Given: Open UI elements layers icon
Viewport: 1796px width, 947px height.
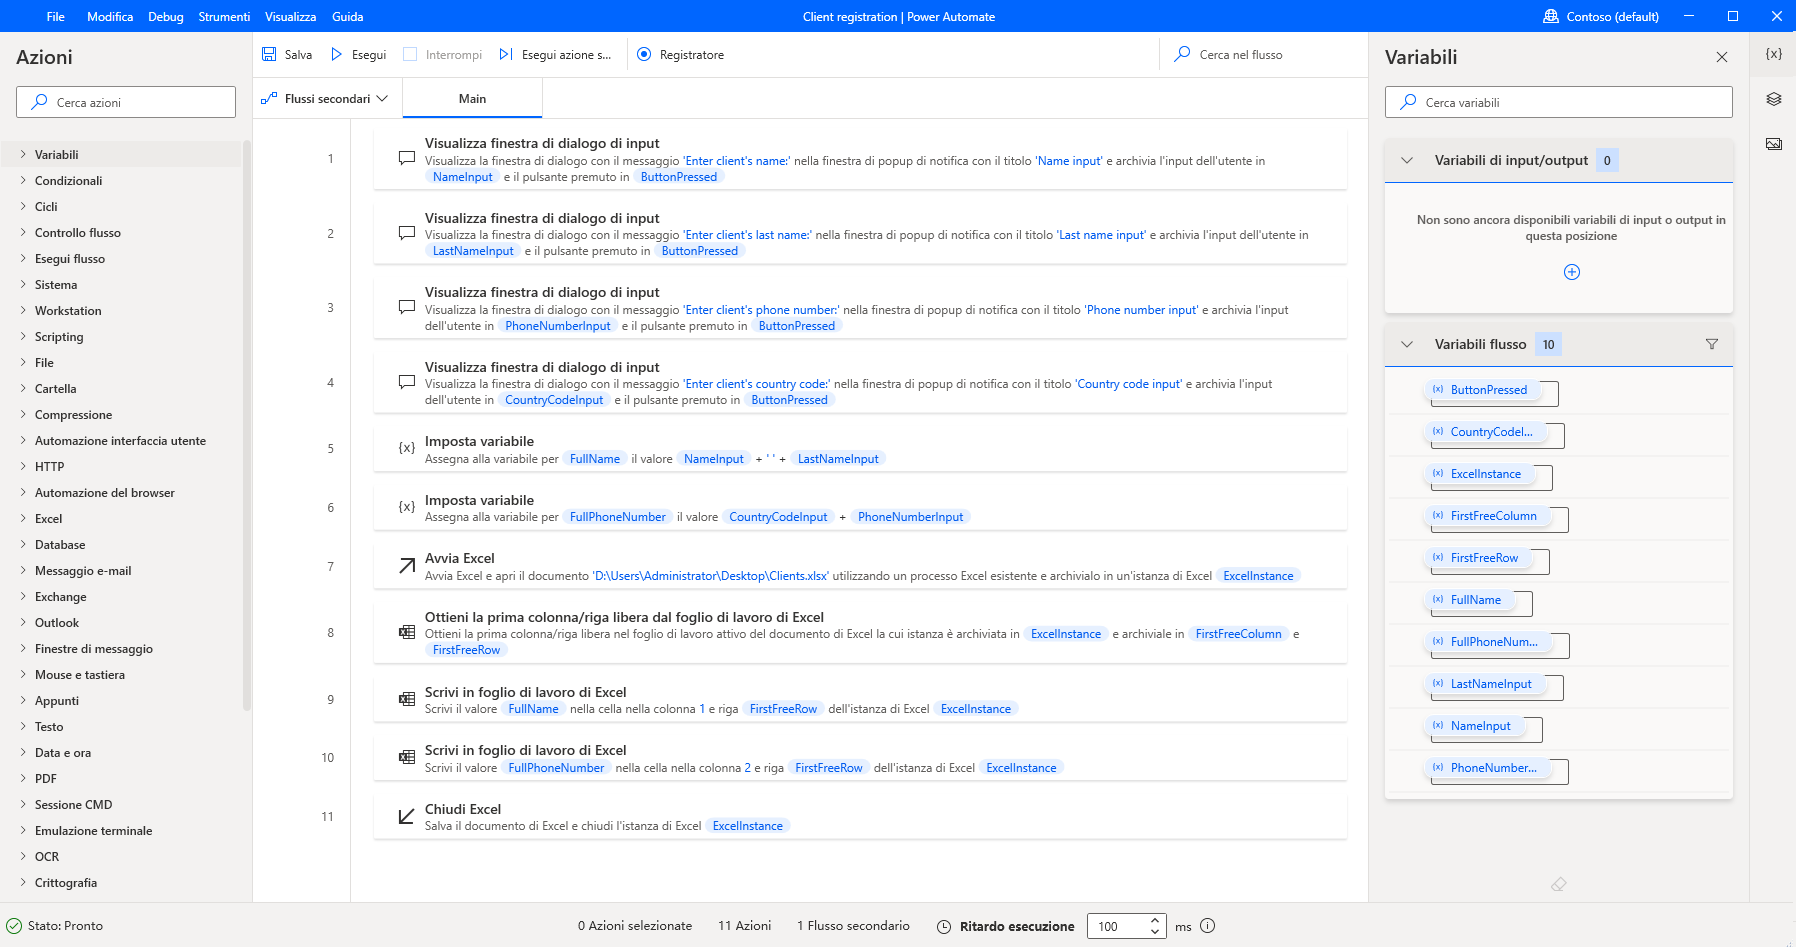Looking at the screenshot, I should coord(1774,99).
